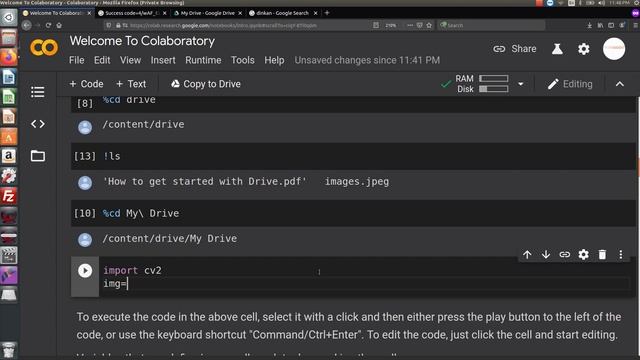Close the Welcome To Colaboratory tab

tap(89, 13)
